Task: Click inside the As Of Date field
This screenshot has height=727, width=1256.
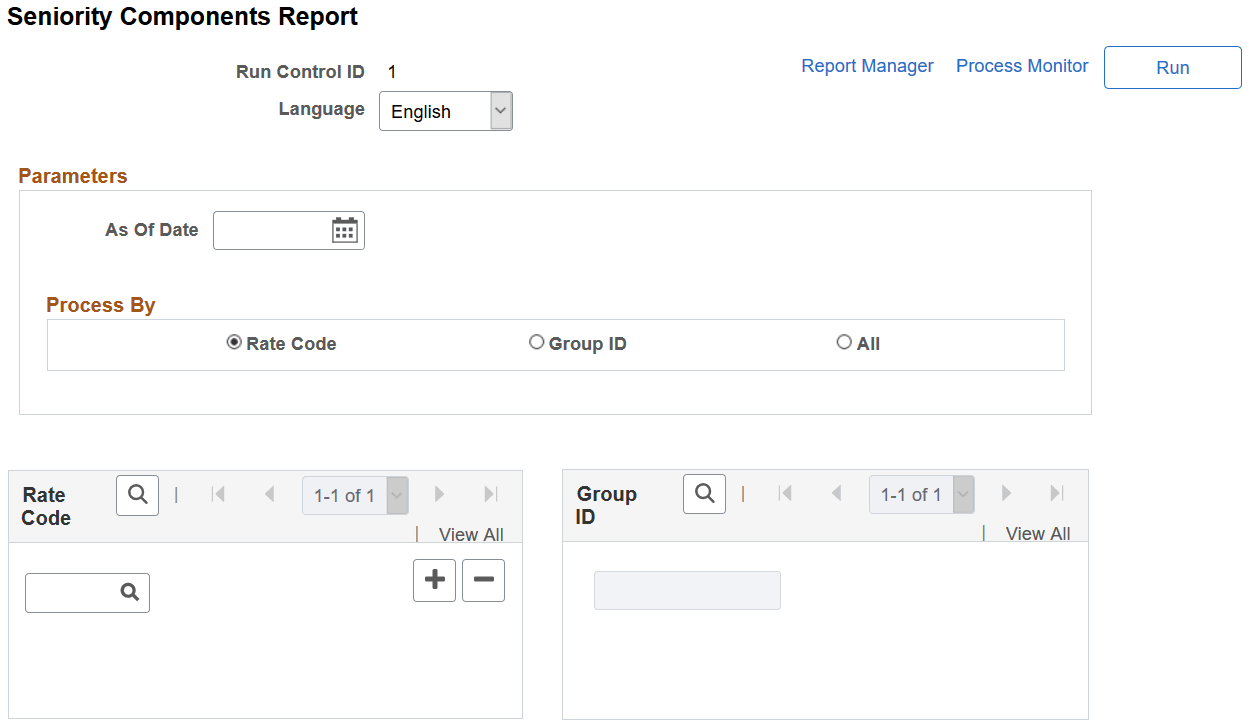Action: tap(270, 230)
